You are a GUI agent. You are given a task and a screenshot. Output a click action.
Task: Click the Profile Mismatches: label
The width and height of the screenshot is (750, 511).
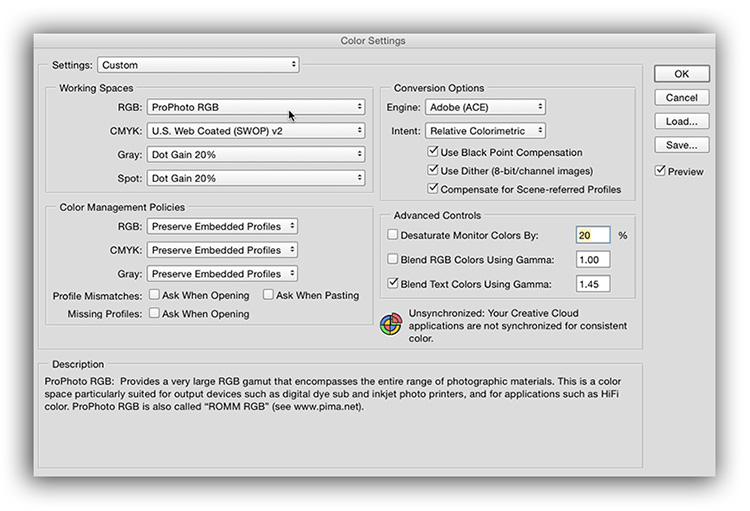[97, 296]
